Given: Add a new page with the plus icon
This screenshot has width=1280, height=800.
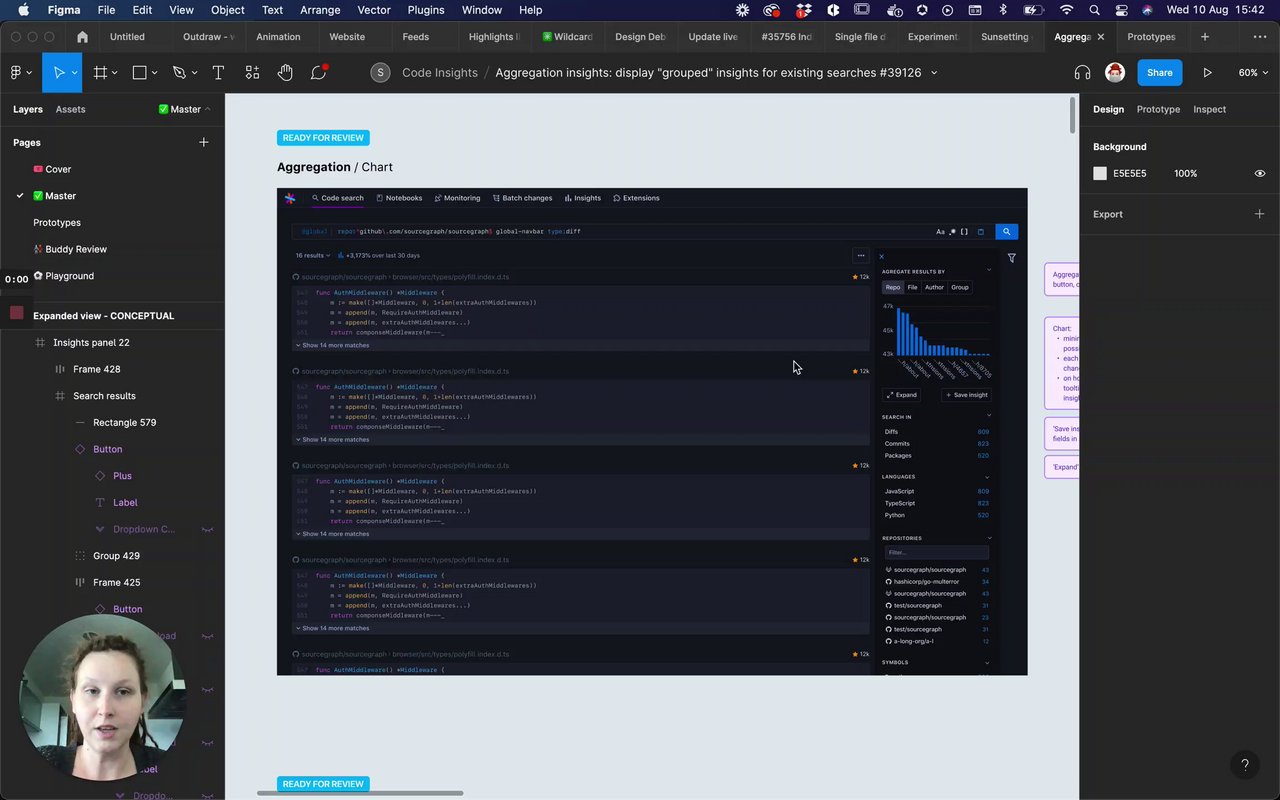Looking at the screenshot, I should tap(204, 143).
